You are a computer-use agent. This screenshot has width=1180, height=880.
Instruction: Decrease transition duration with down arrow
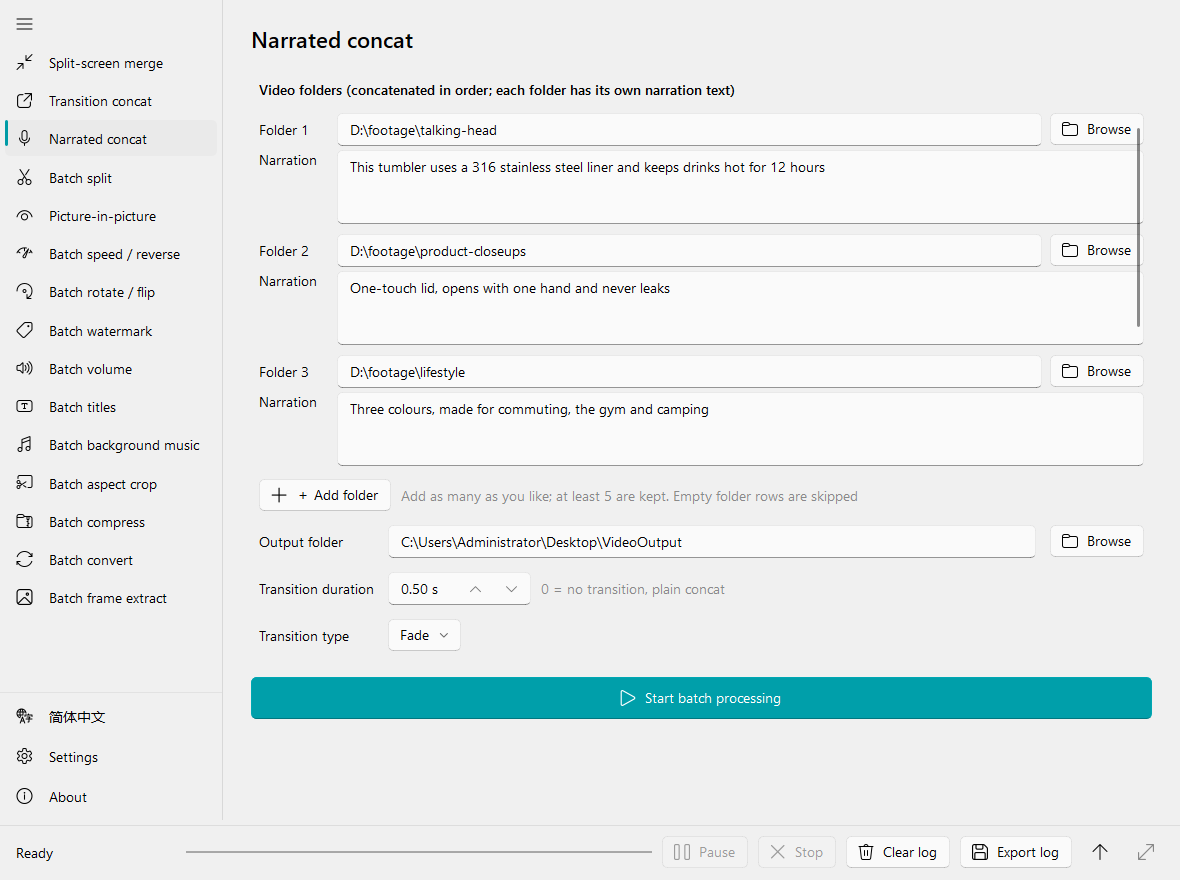512,589
